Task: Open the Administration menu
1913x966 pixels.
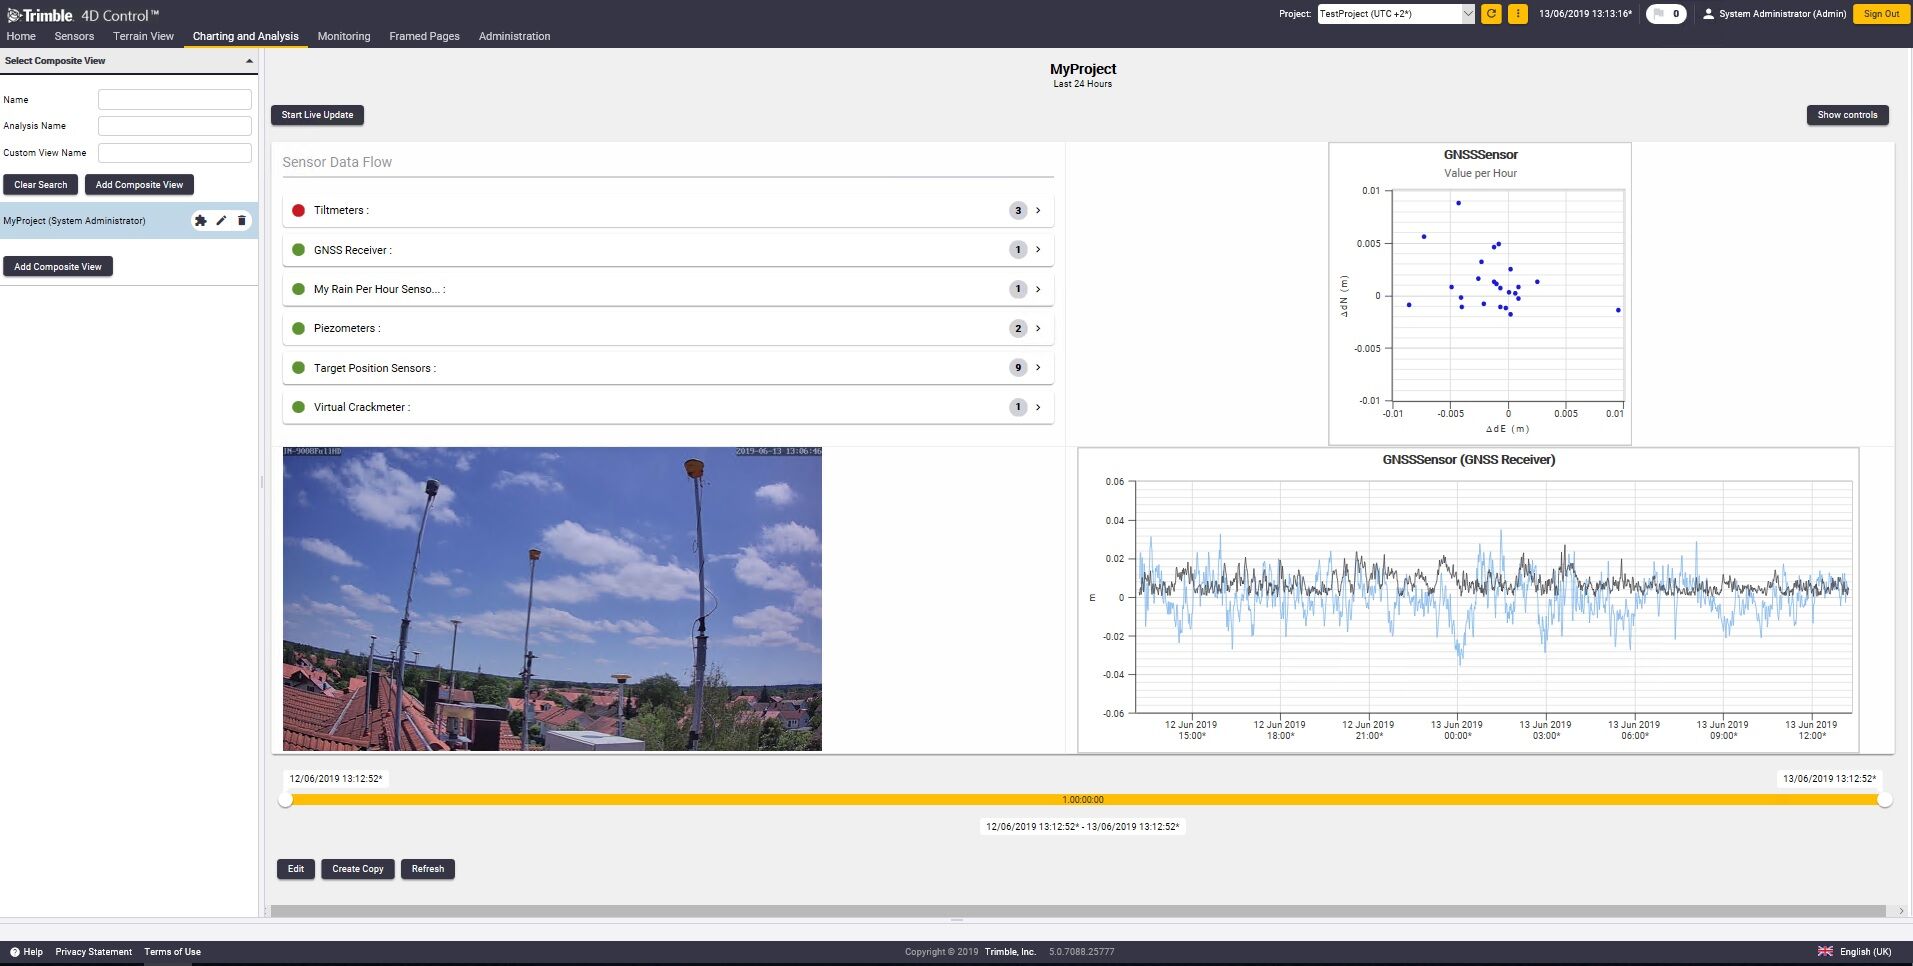Action: [x=514, y=36]
